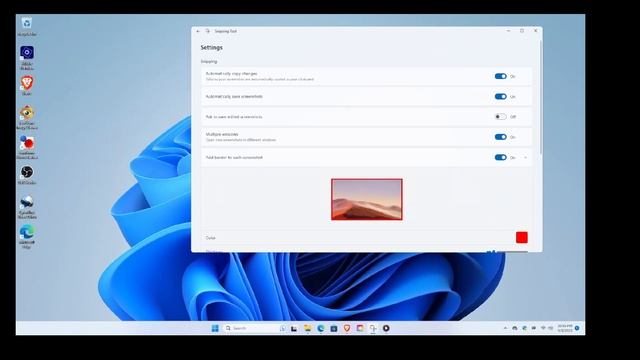Open Microsoft Store from the taskbar

[334, 328]
